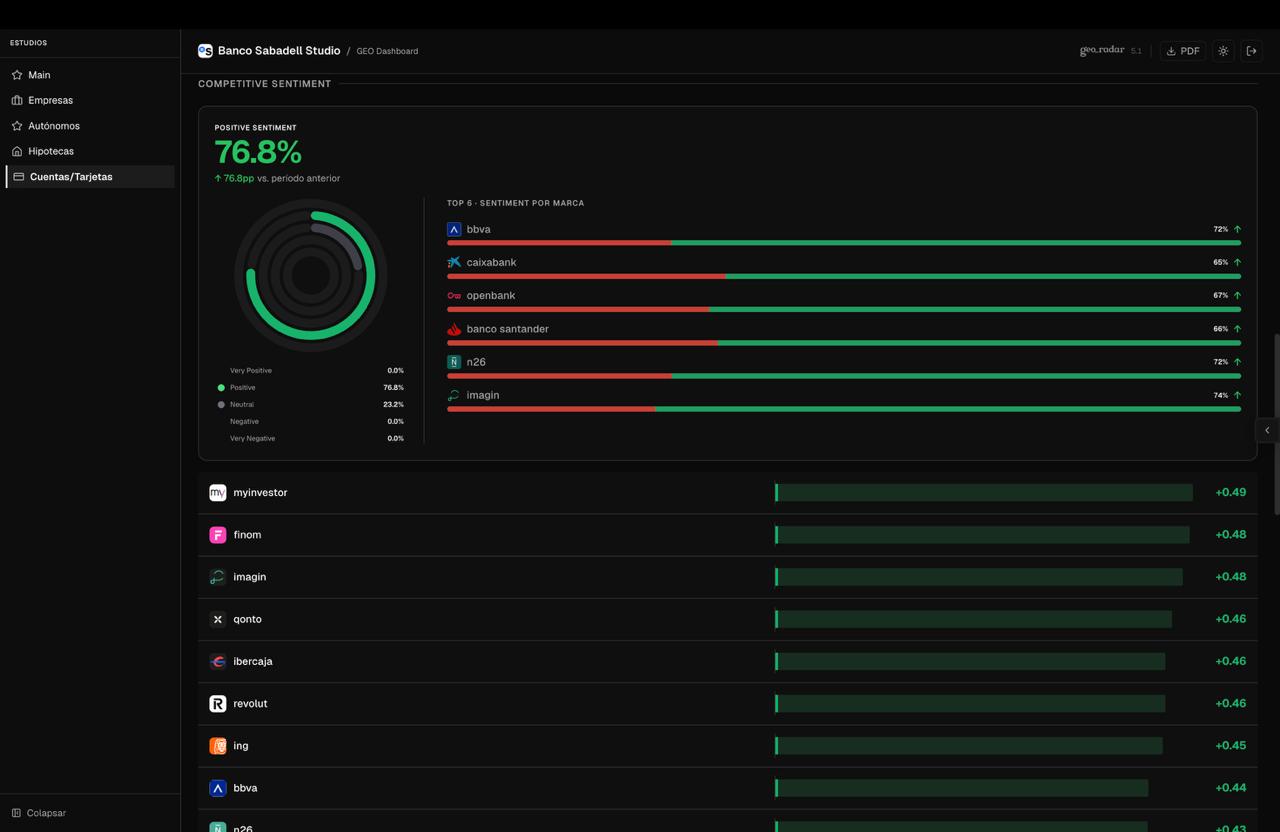Screen dimensions: 1280x832
Task: Go to the Autónomos study
Action: (54, 126)
